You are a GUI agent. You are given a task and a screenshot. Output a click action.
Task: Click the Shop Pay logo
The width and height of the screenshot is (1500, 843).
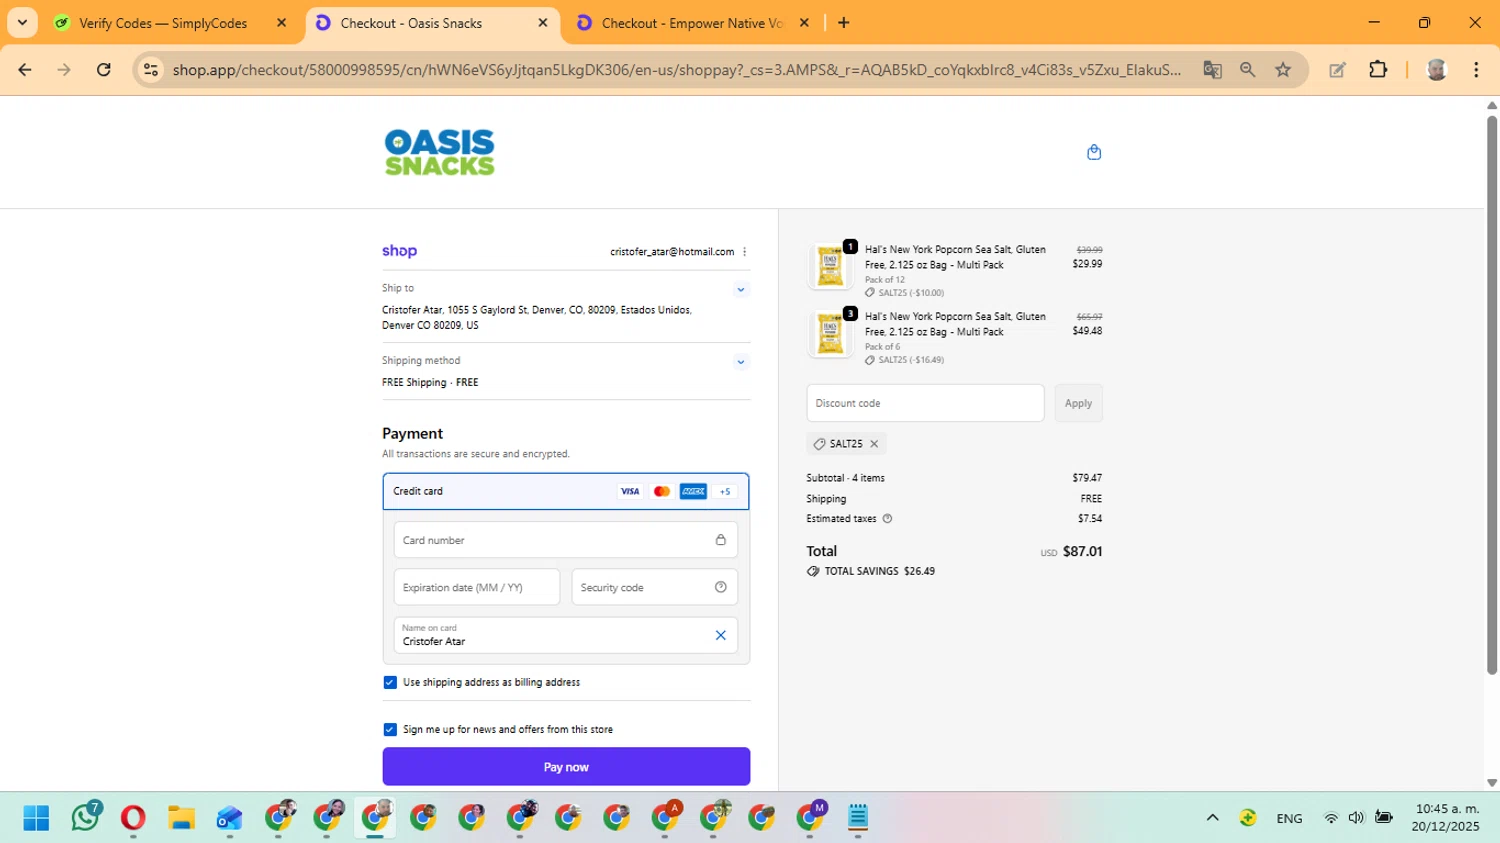pyautogui.click(x=399, y=251)
